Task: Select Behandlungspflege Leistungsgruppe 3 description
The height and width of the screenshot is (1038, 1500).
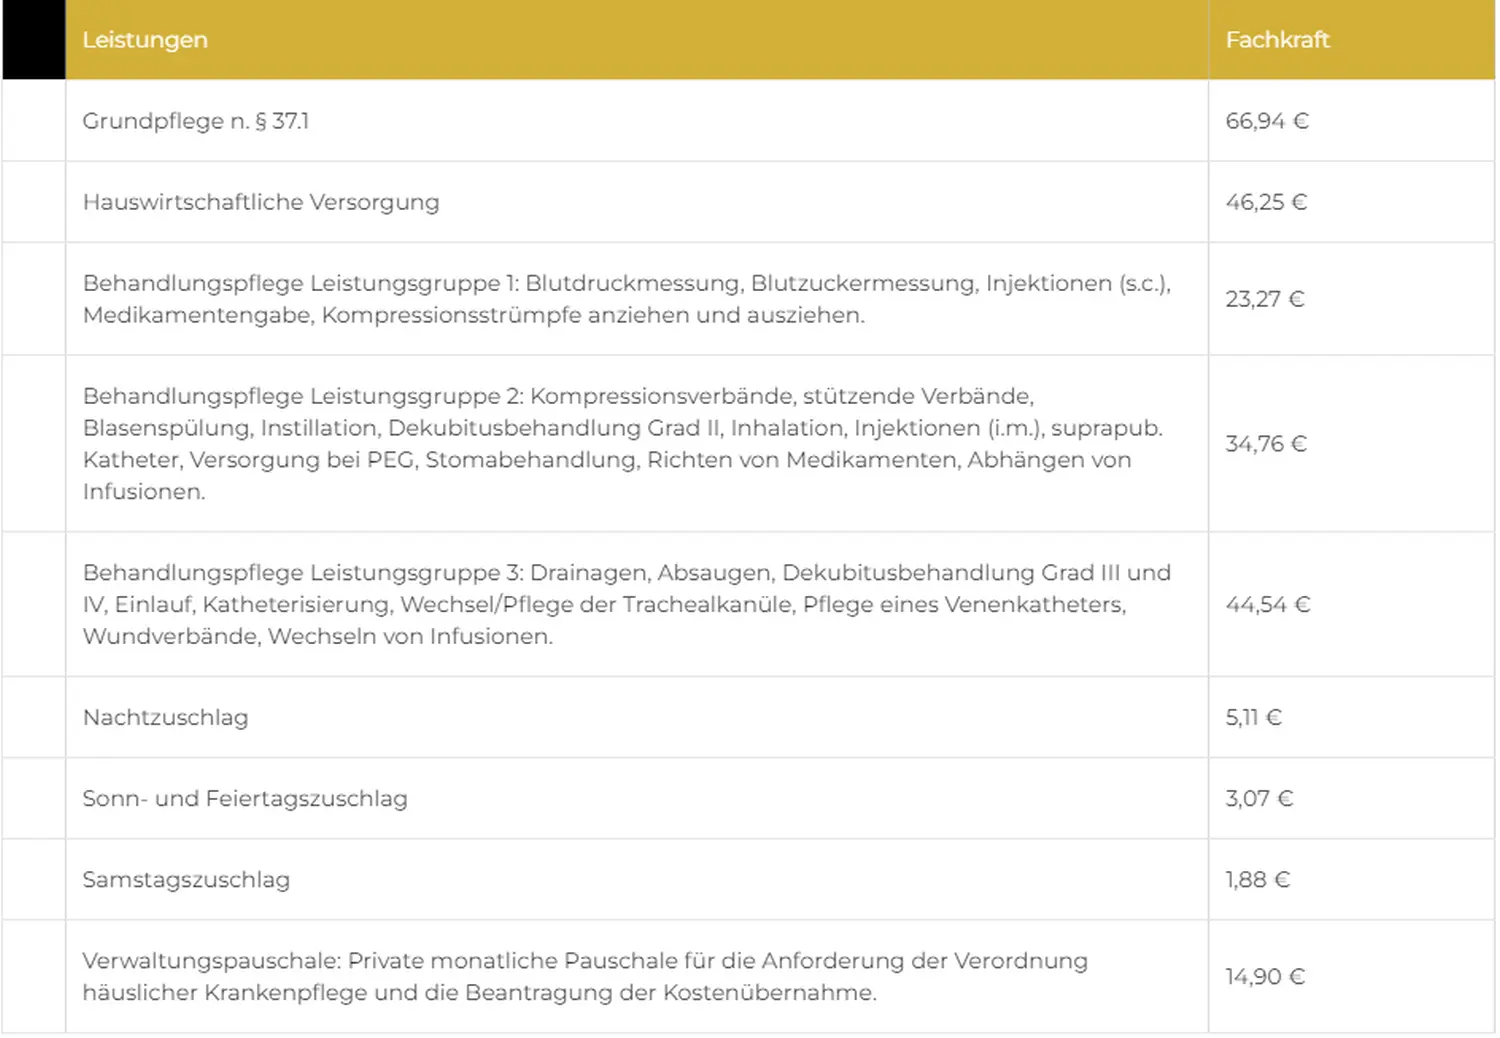Action: point(627,604)
